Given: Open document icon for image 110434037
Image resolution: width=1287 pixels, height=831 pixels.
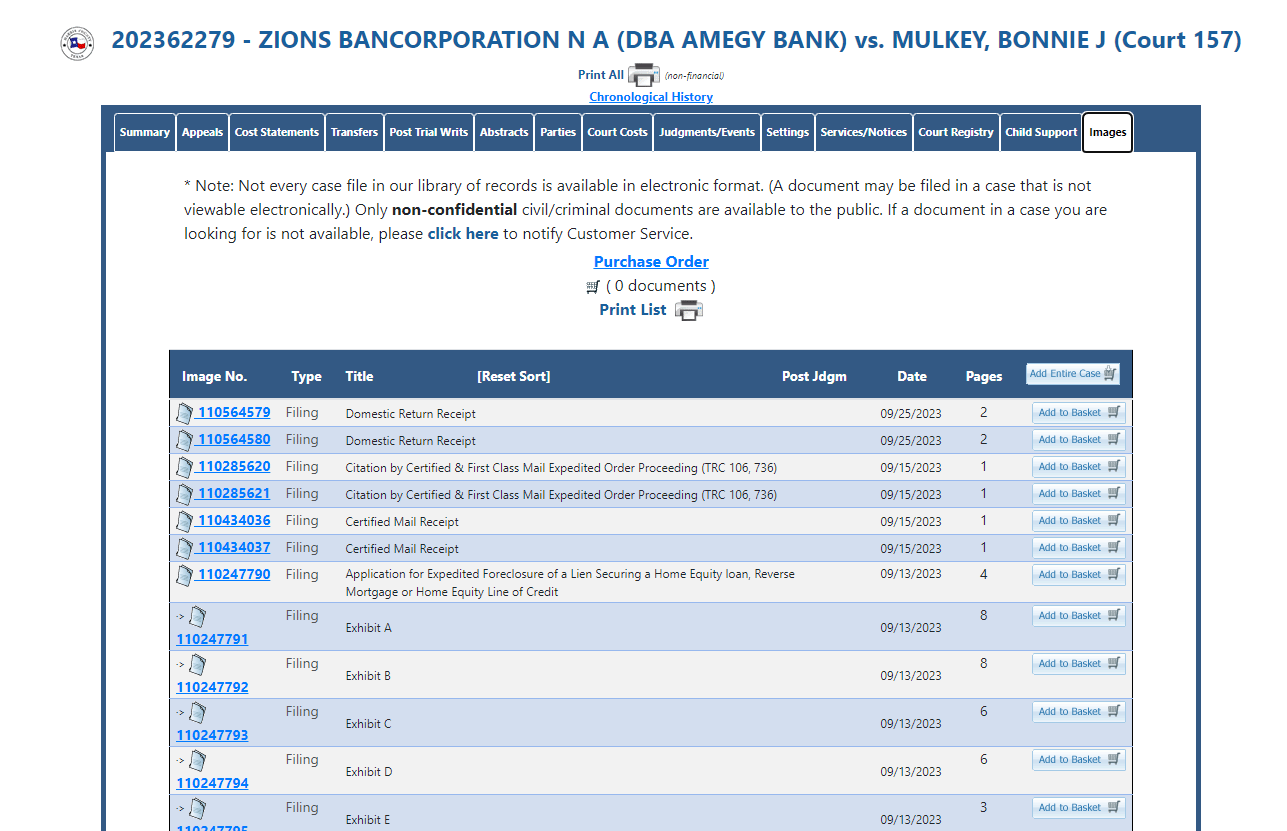Looking at the screenshot, I should click(185, 548).
